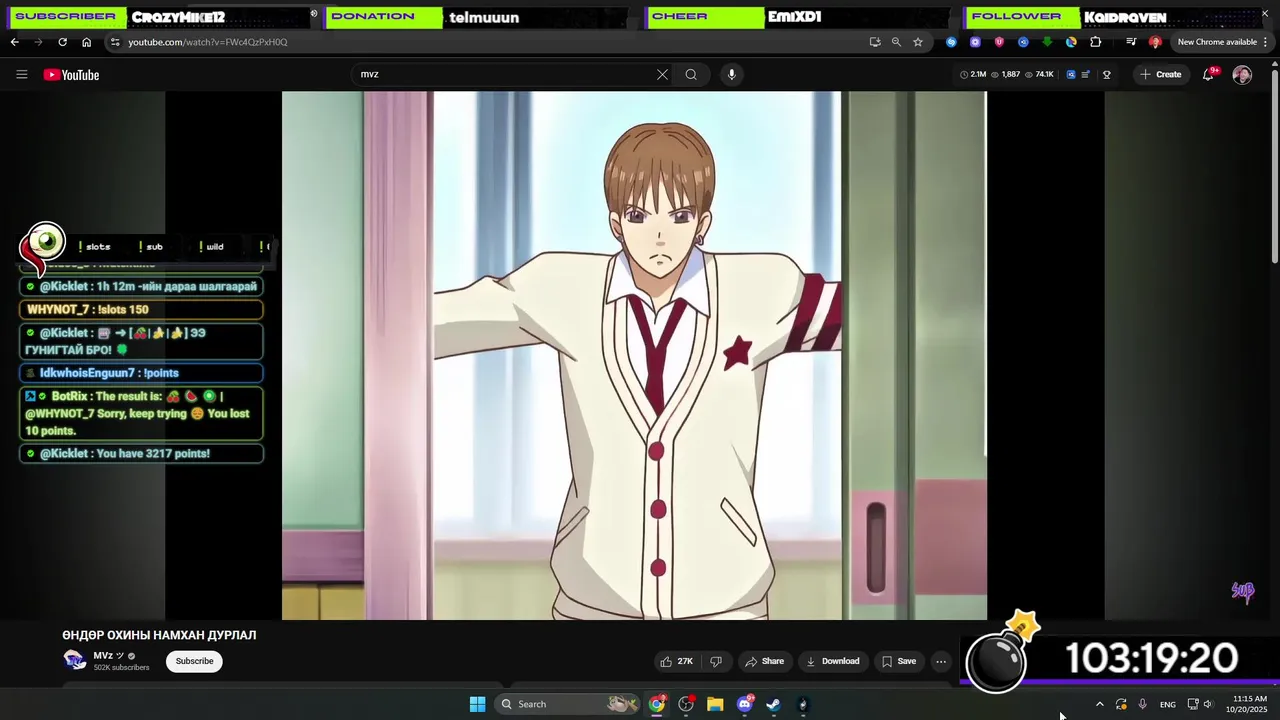Subscribe to the MVz channel

(194, 661)
